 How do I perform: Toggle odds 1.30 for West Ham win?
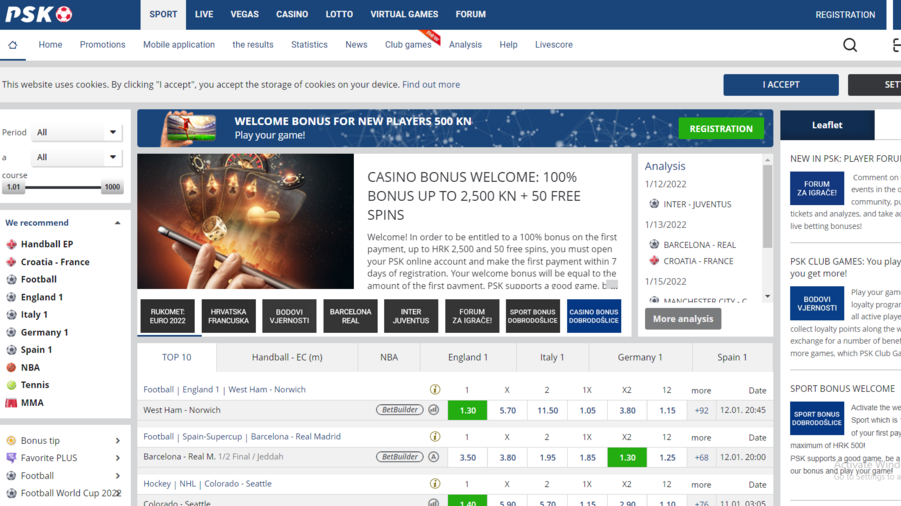467,410
